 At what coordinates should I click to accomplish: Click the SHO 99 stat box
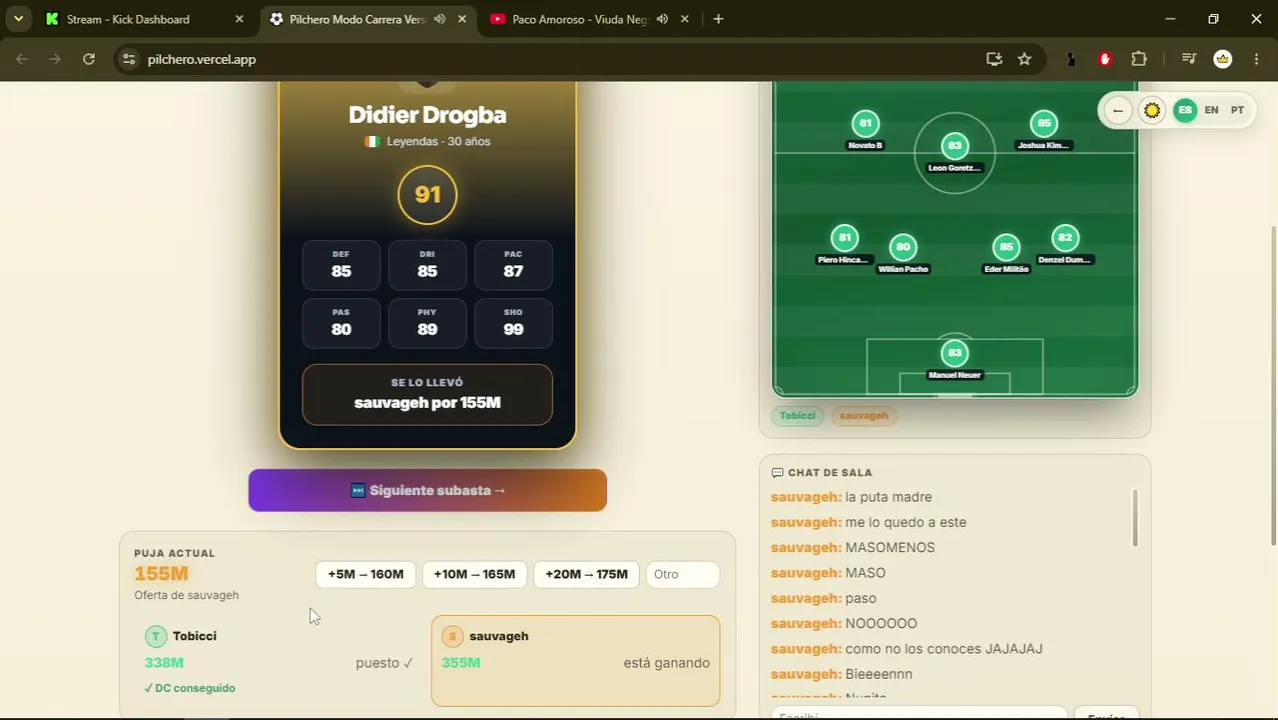tap(513, 323)
